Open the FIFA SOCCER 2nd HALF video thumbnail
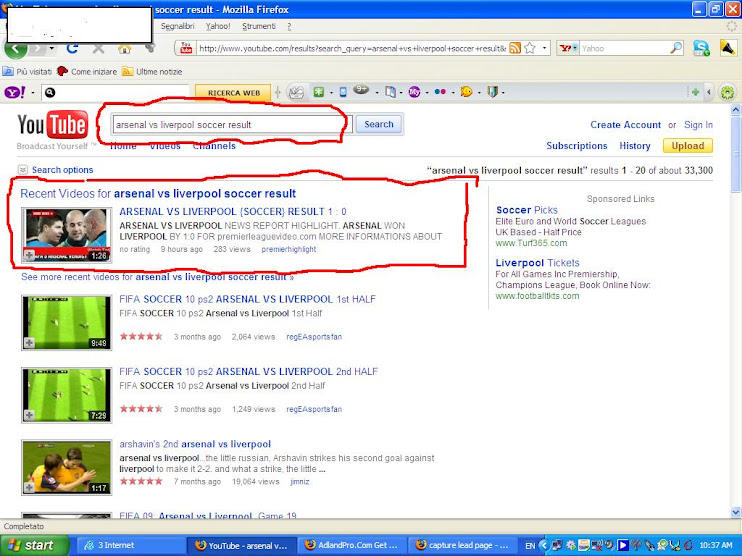 (66, 395)
